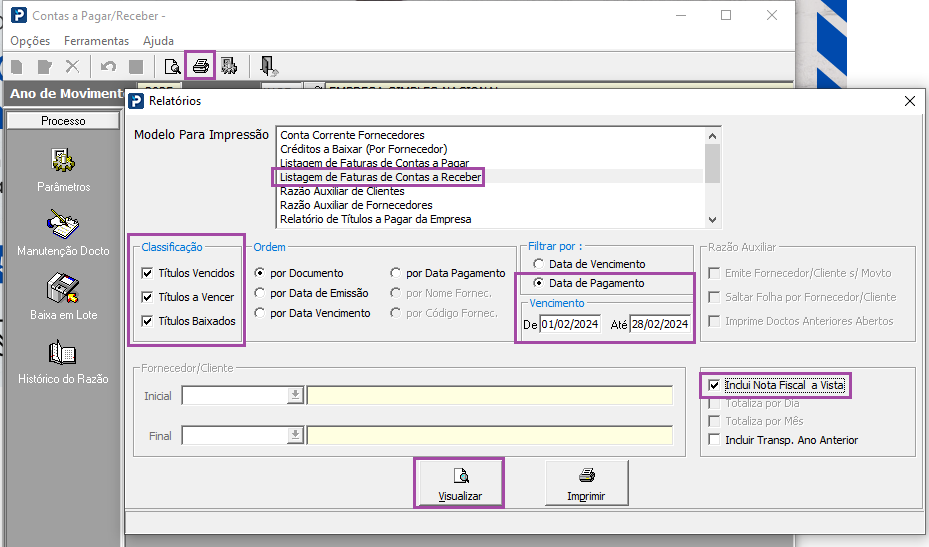Screen dimensions: 929x547
Task: Select the Data de Vencimento radio button
Action: pos(539,264)
